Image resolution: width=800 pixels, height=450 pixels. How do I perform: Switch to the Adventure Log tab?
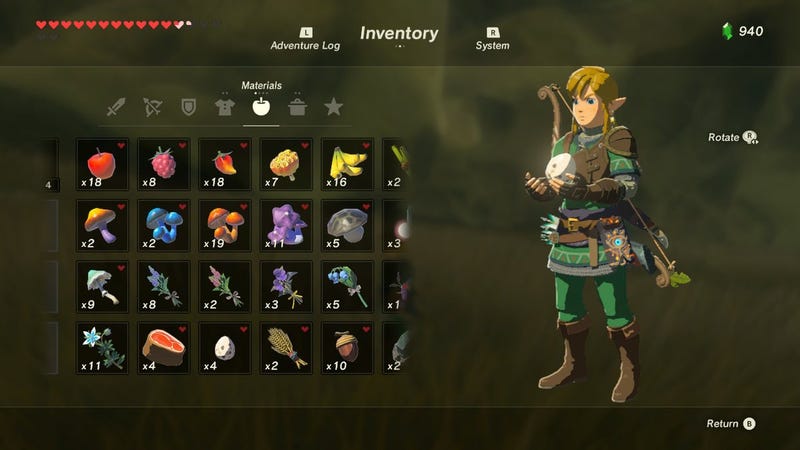pos(305,40)
